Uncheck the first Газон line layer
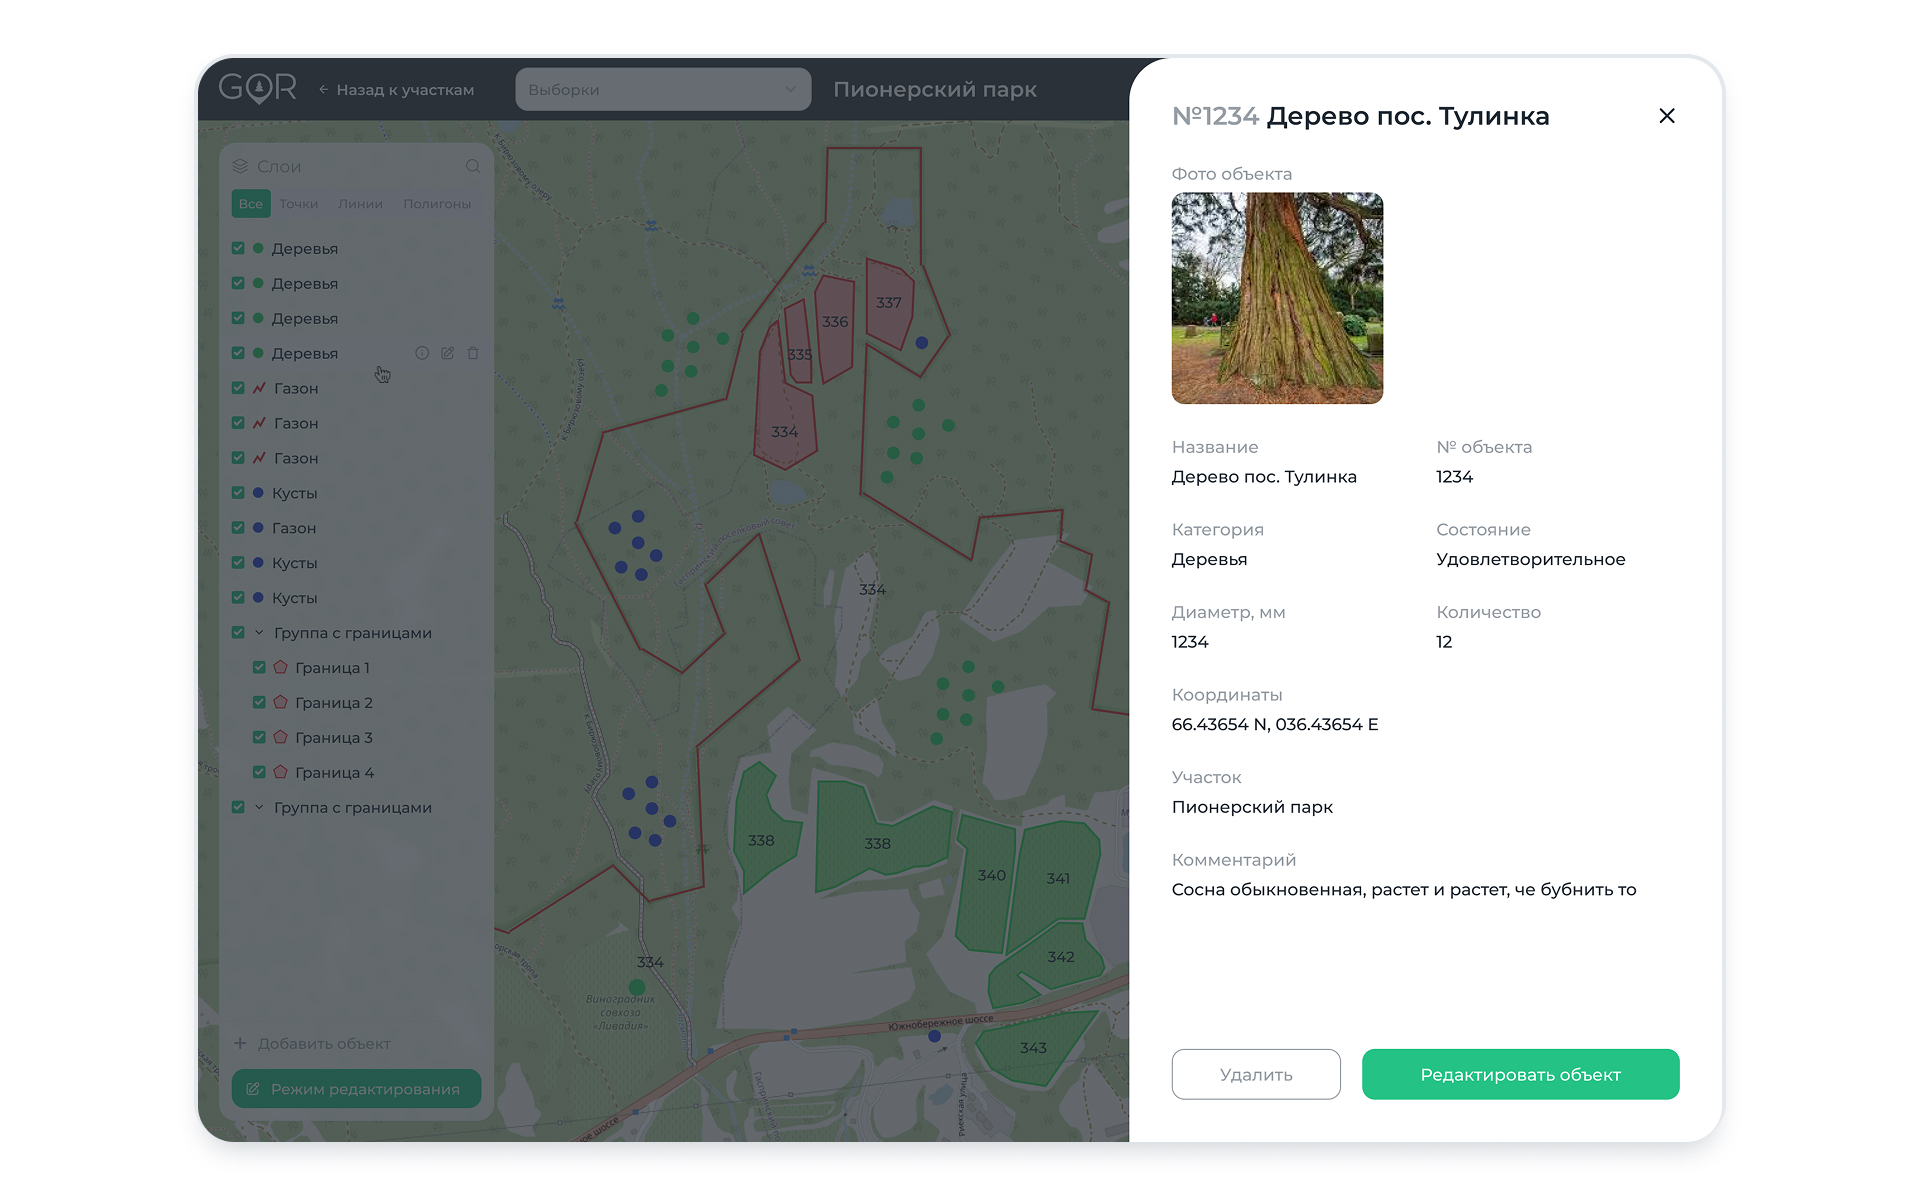Screen dimensions: 1920x1200 (x=238, y=388)
